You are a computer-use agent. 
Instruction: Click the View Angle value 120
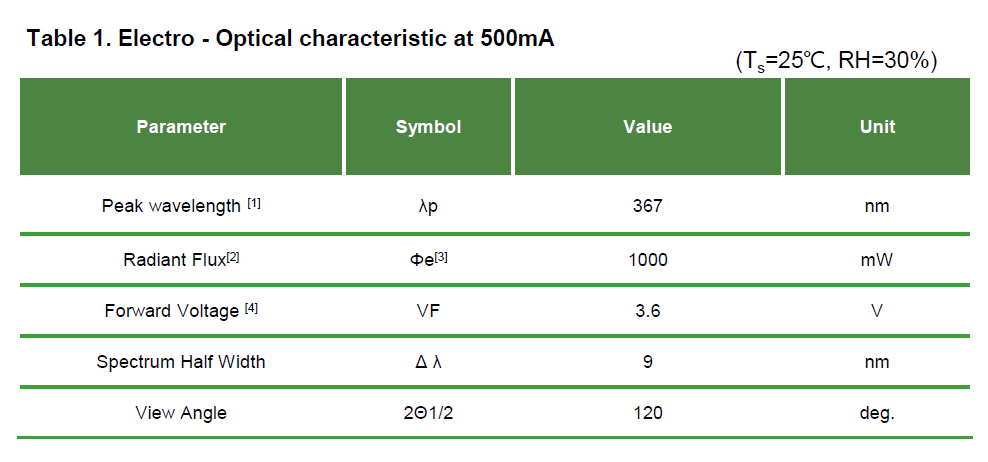click(647, 413)
